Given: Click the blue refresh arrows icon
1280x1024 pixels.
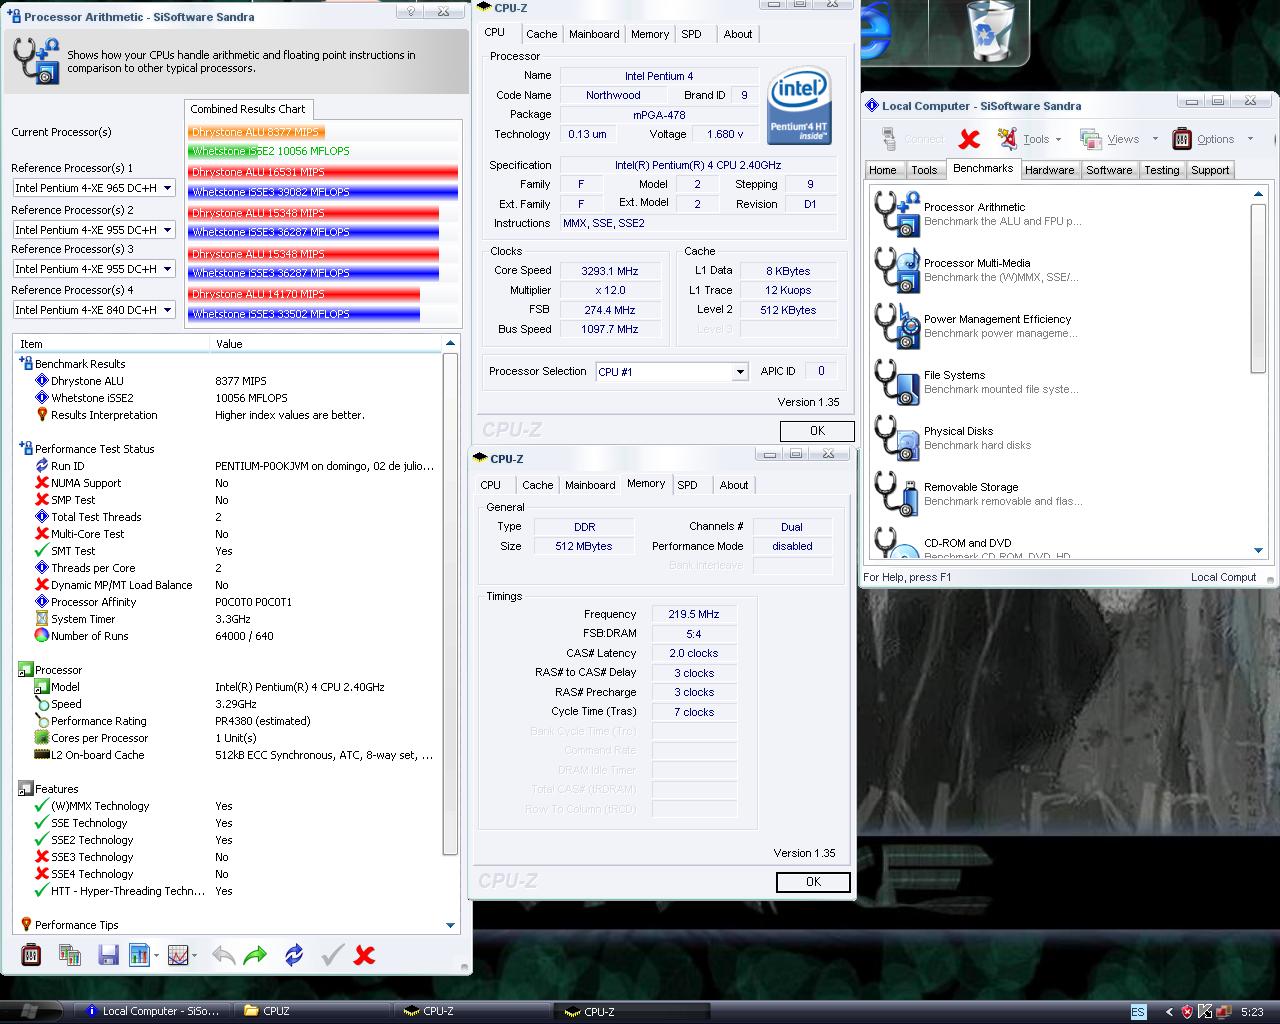Looking at the screenshot, I should coord(293,955).
